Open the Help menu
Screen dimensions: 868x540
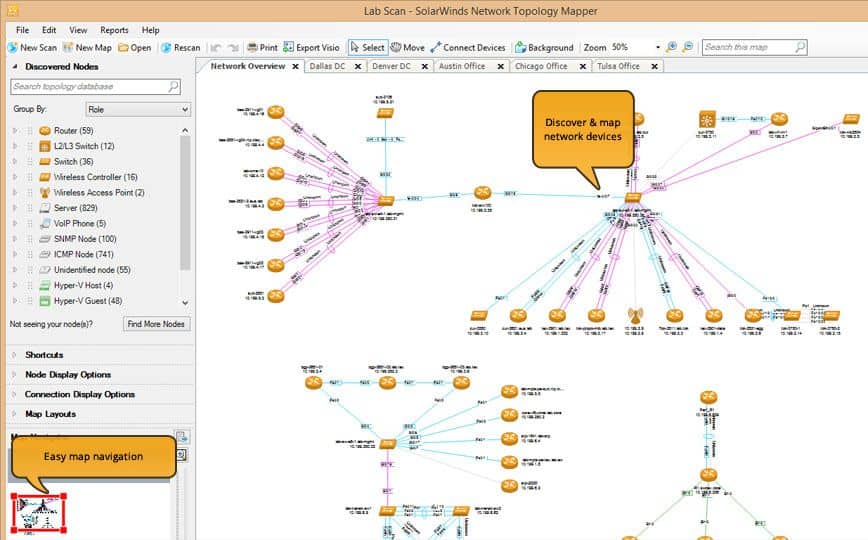[x=150, y=30]
